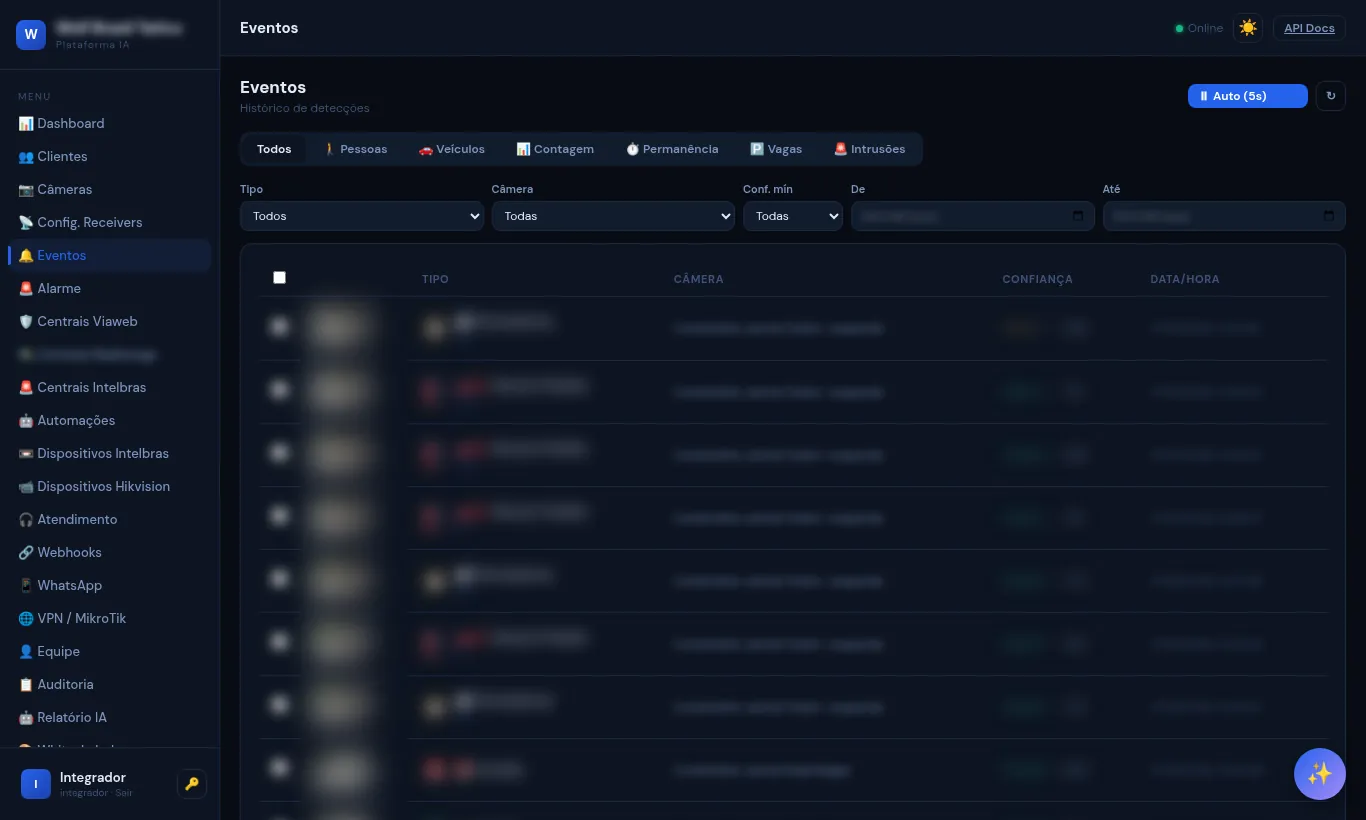Open Auditoria in the sidebar
This screenshot has width=1366, height=820.
pyautogui.click(x=110, y=684)
